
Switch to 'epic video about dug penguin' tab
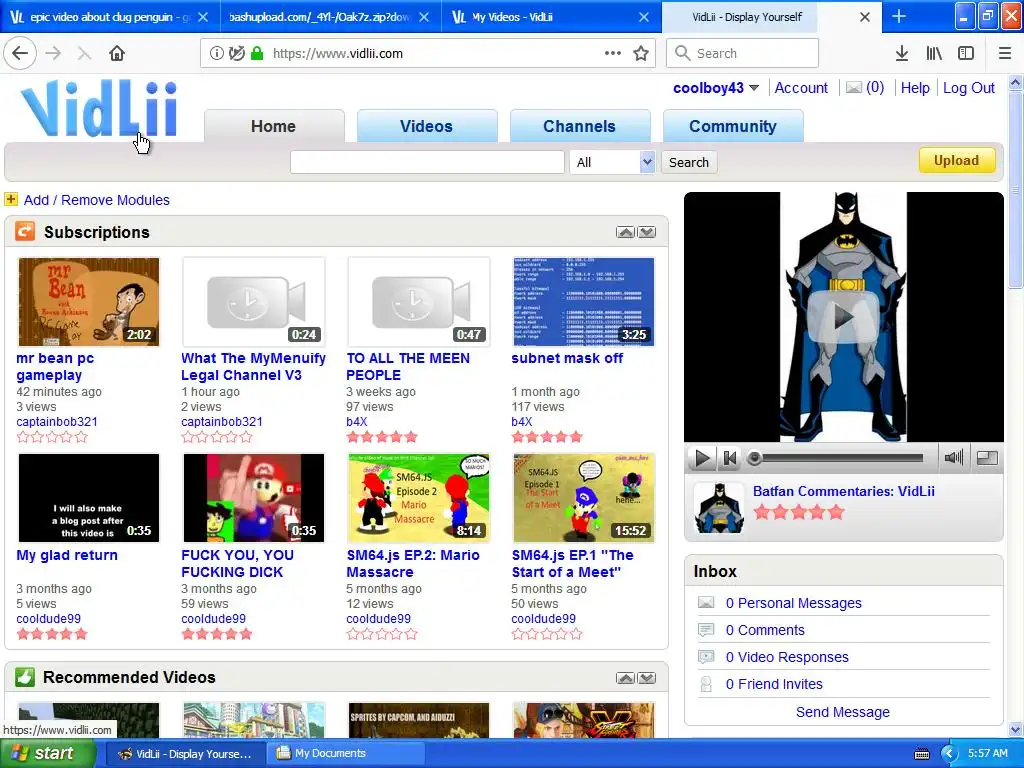(x=110, y=17)
